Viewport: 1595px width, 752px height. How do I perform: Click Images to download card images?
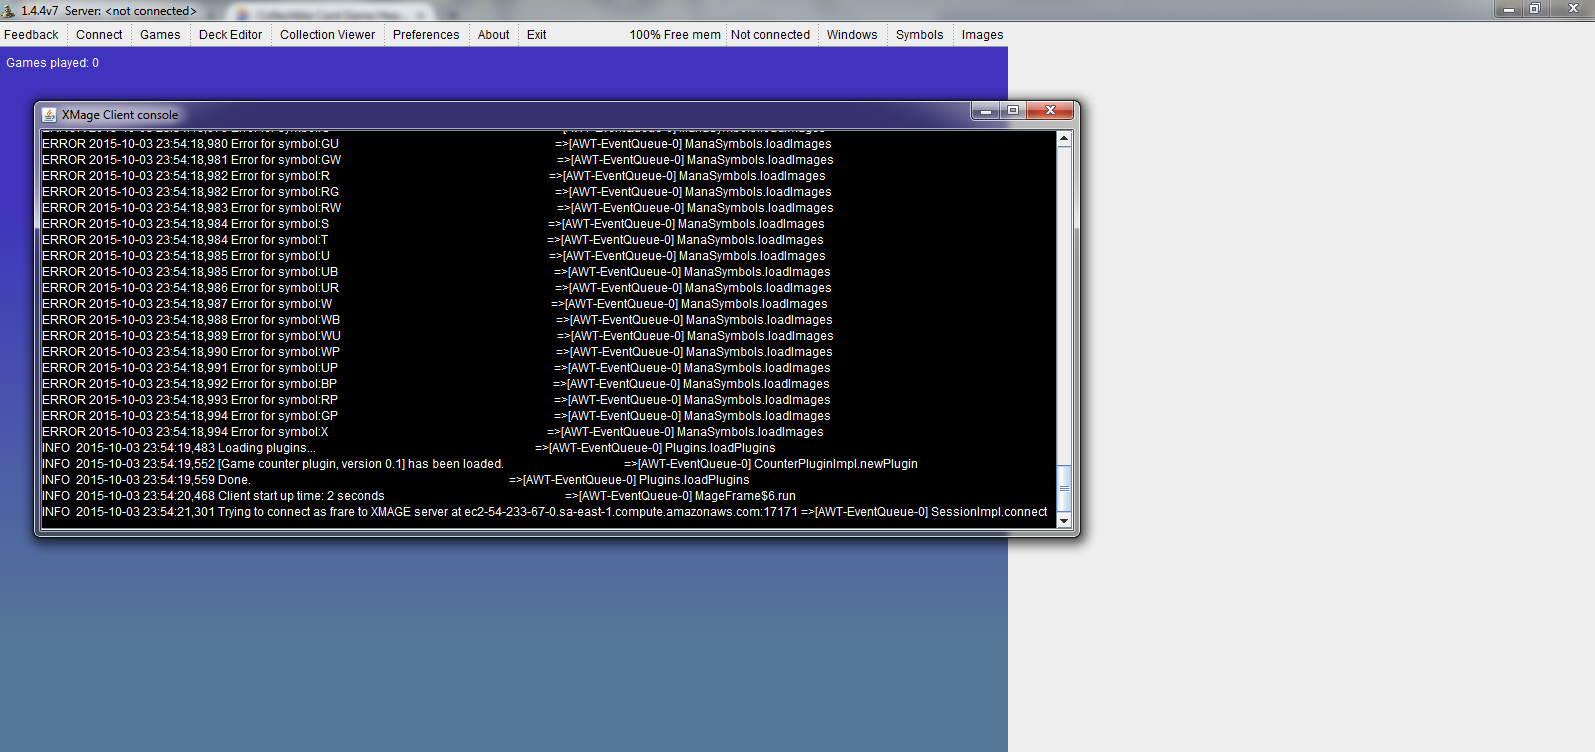pos(982,35)
